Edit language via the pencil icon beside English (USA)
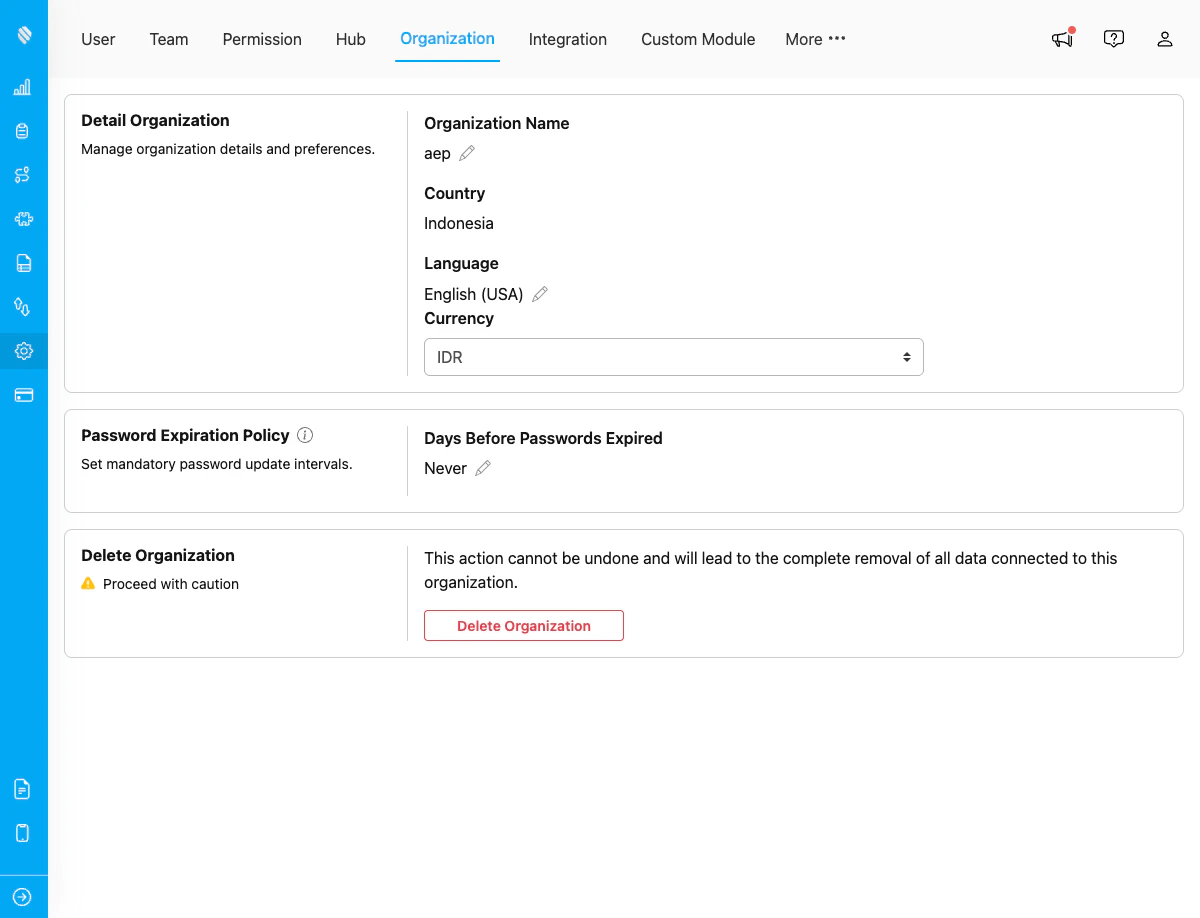 pyautogui.click(x=540, y=294)
